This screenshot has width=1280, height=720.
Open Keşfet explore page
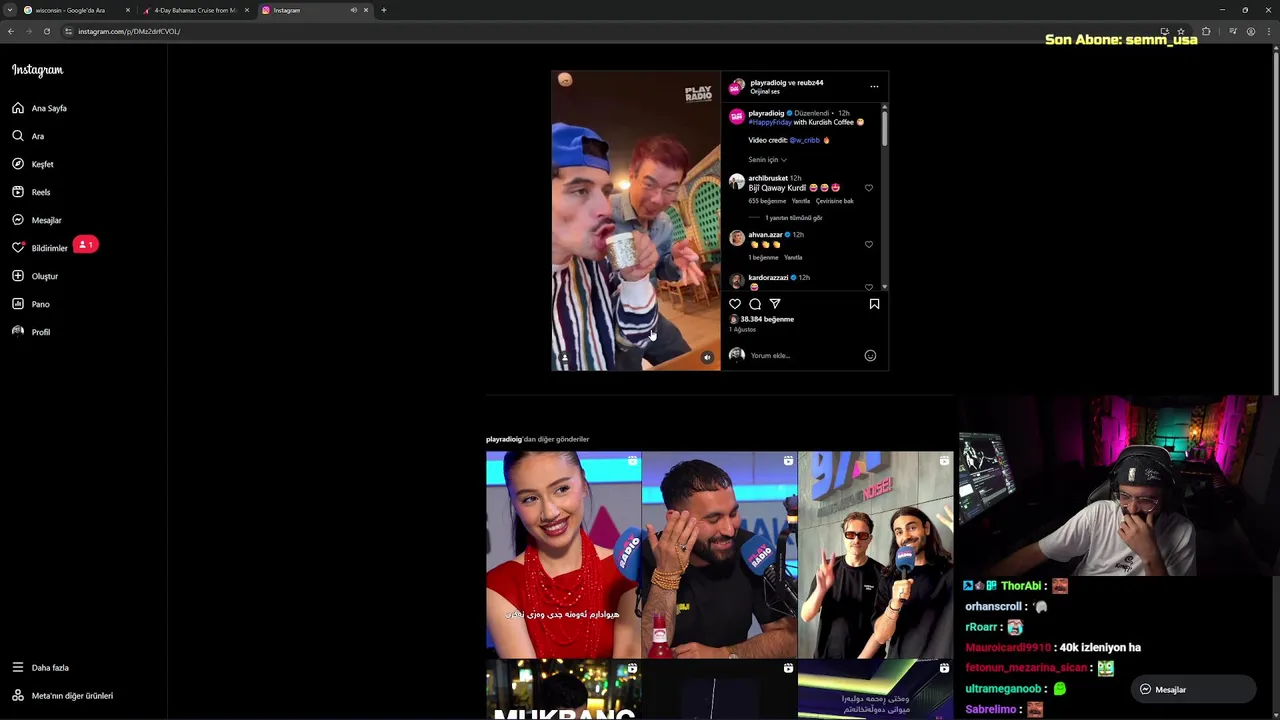click(x=34, y=164)
